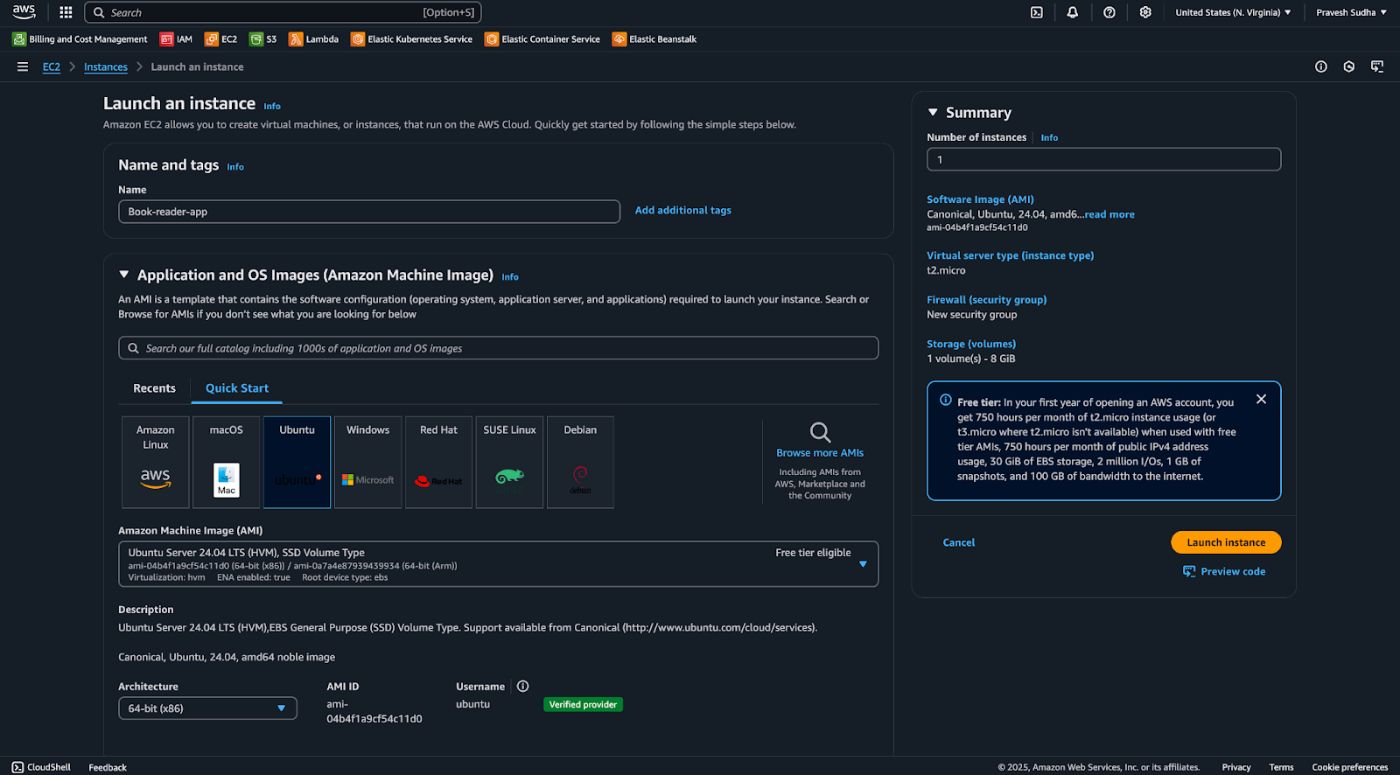Select the Amazon Linux AMI tile
The width and height of the screenshot is (1400, 775).
point(155,462)
